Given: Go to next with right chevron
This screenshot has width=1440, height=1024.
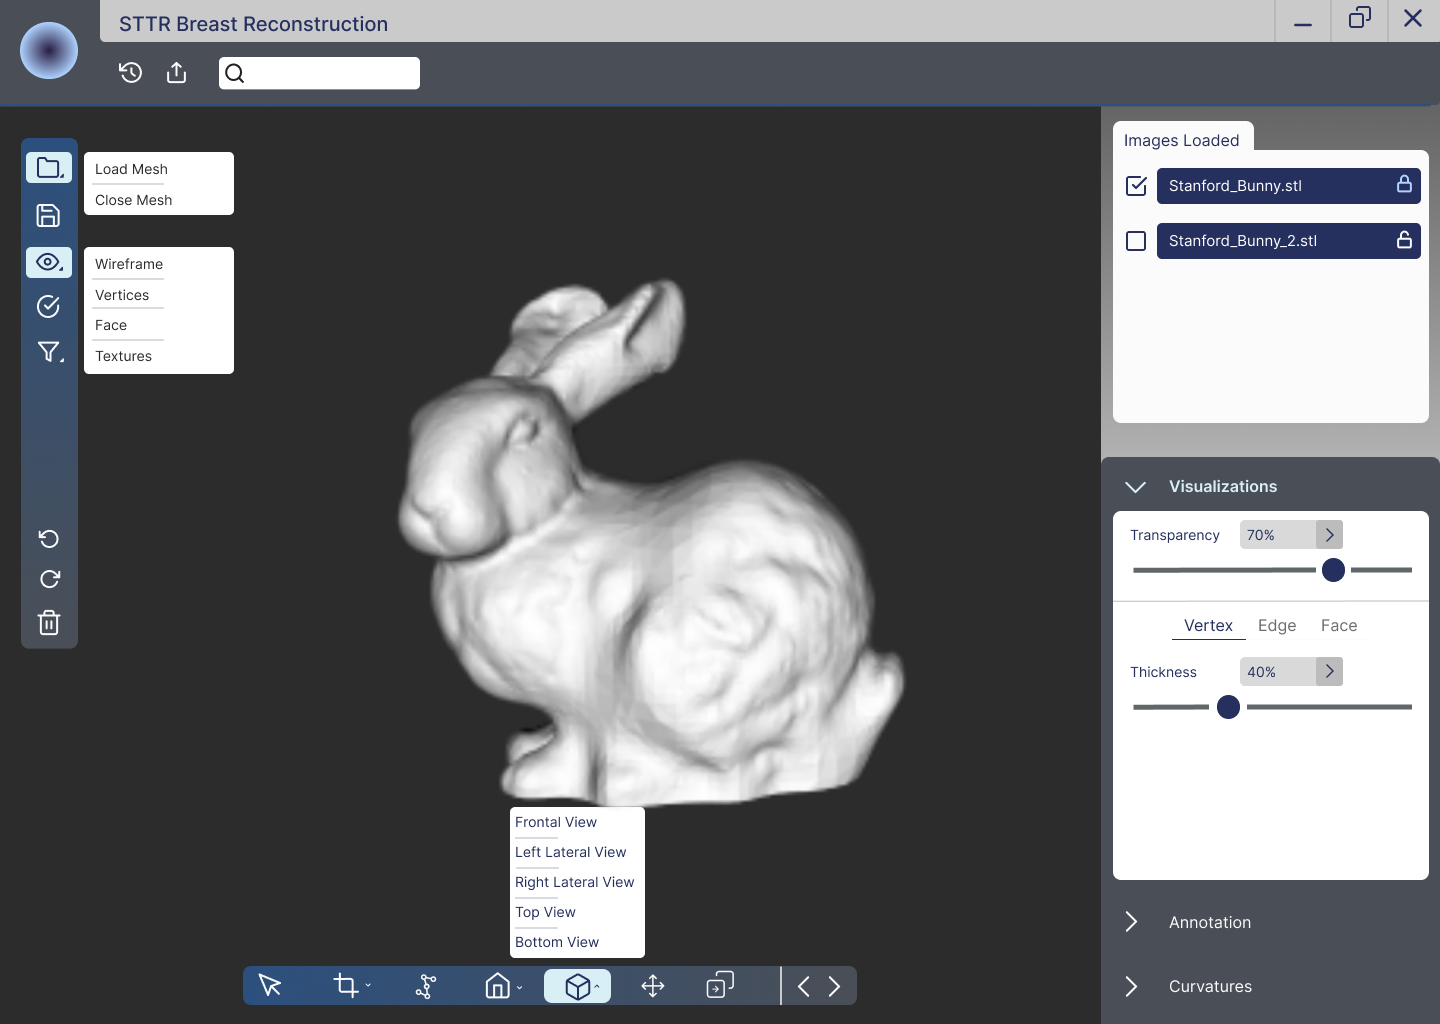Looking at the screenshot, I should tap(834, 987).
